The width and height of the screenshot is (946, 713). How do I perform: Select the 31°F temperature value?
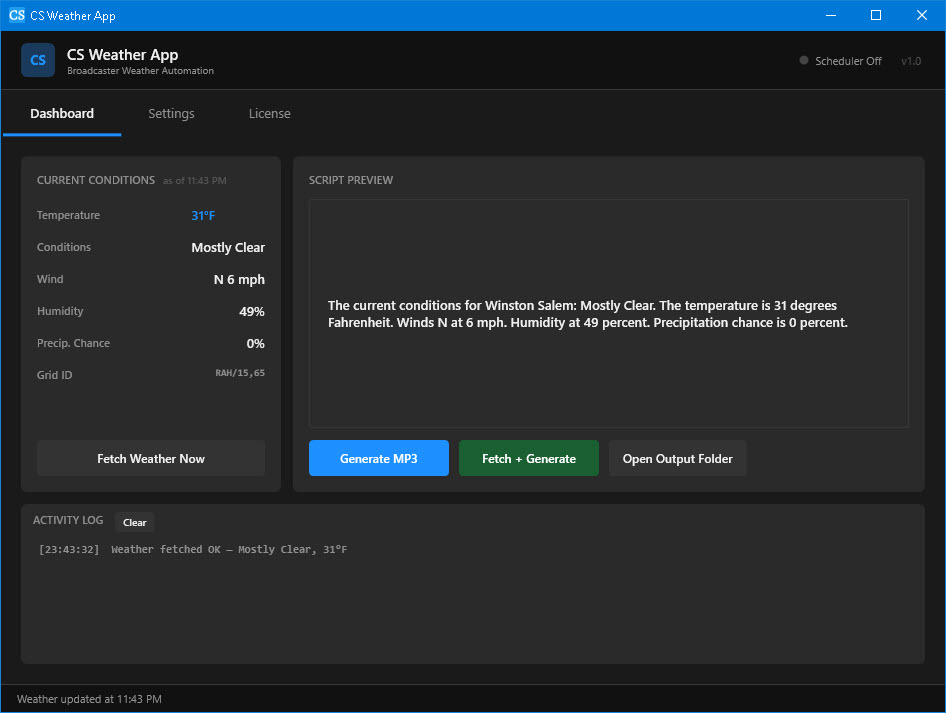[x=204, y=215]
